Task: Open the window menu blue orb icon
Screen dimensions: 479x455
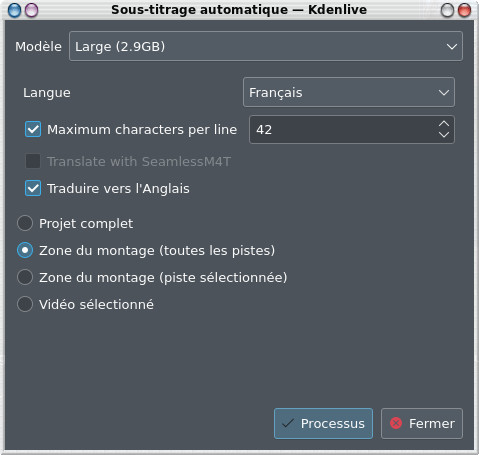Action: coord(14,10)
